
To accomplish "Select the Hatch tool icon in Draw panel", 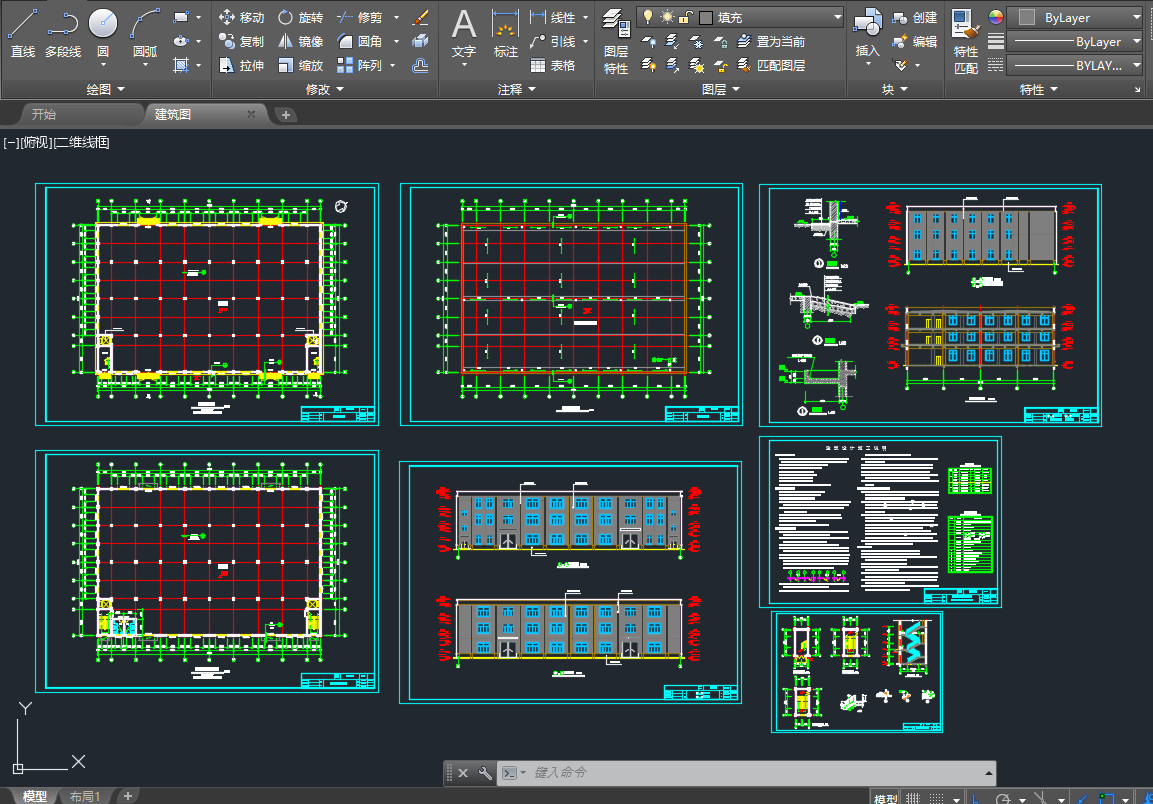I will tap(181, 65).
